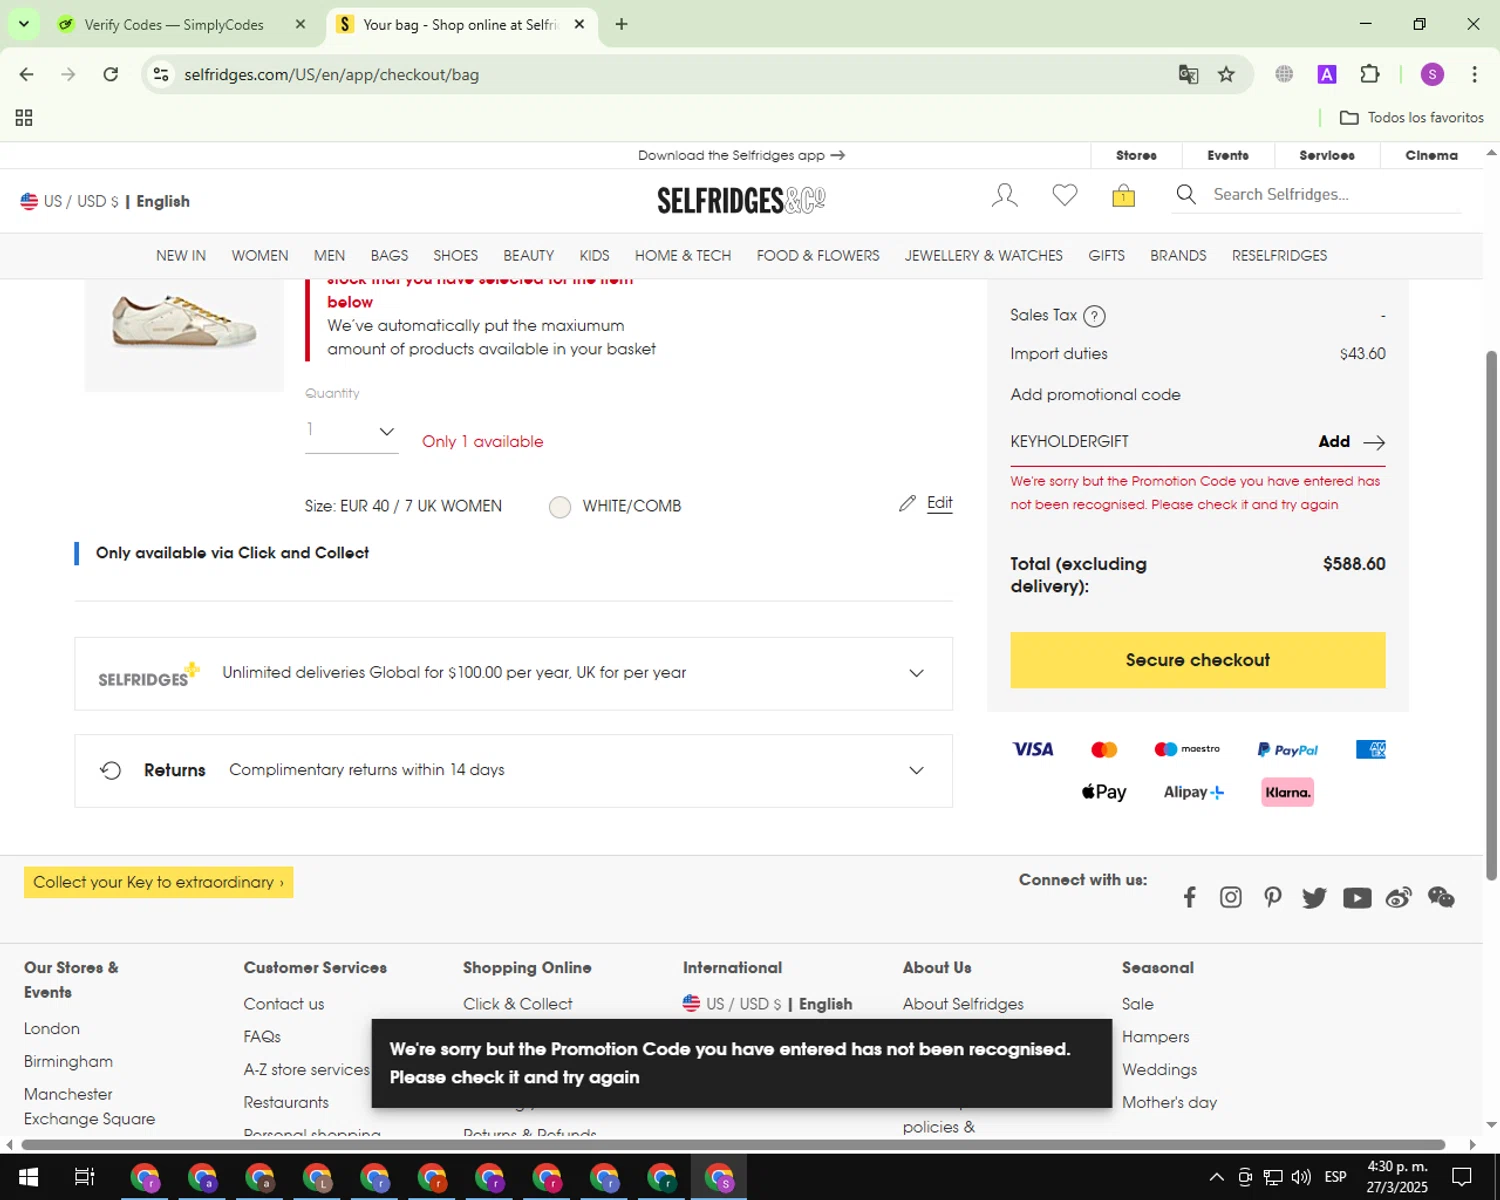Close the Your bag Selfridges tab

coord(579,24)
